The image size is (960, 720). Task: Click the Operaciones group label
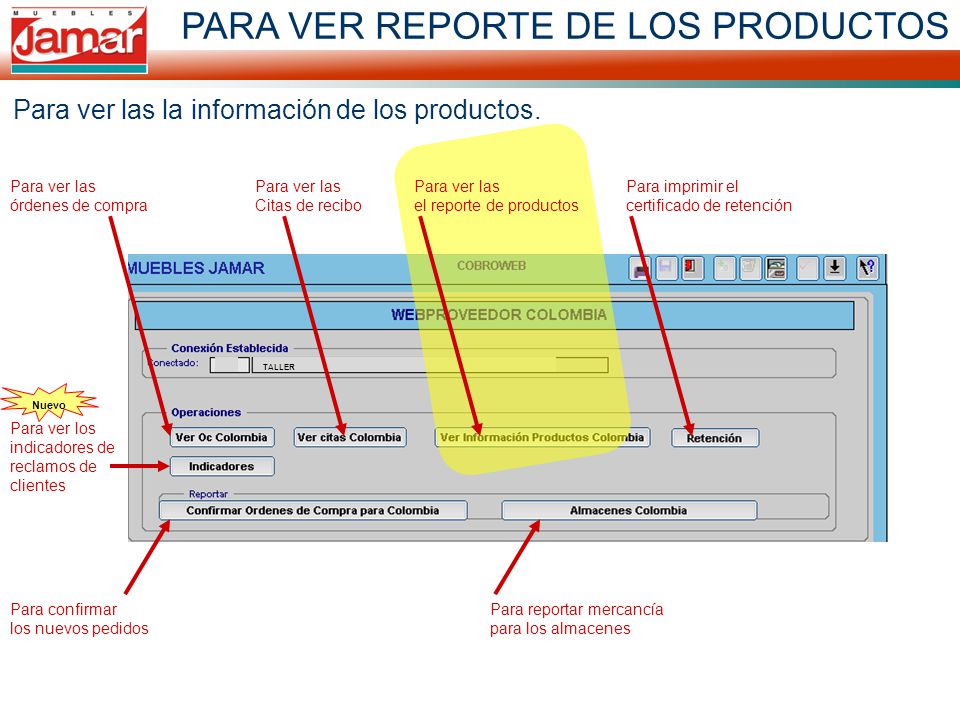206,412
